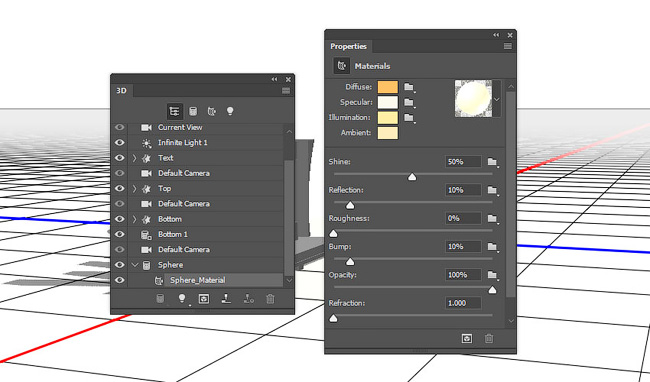Hide the Sphere mesh

coord(119,265)
